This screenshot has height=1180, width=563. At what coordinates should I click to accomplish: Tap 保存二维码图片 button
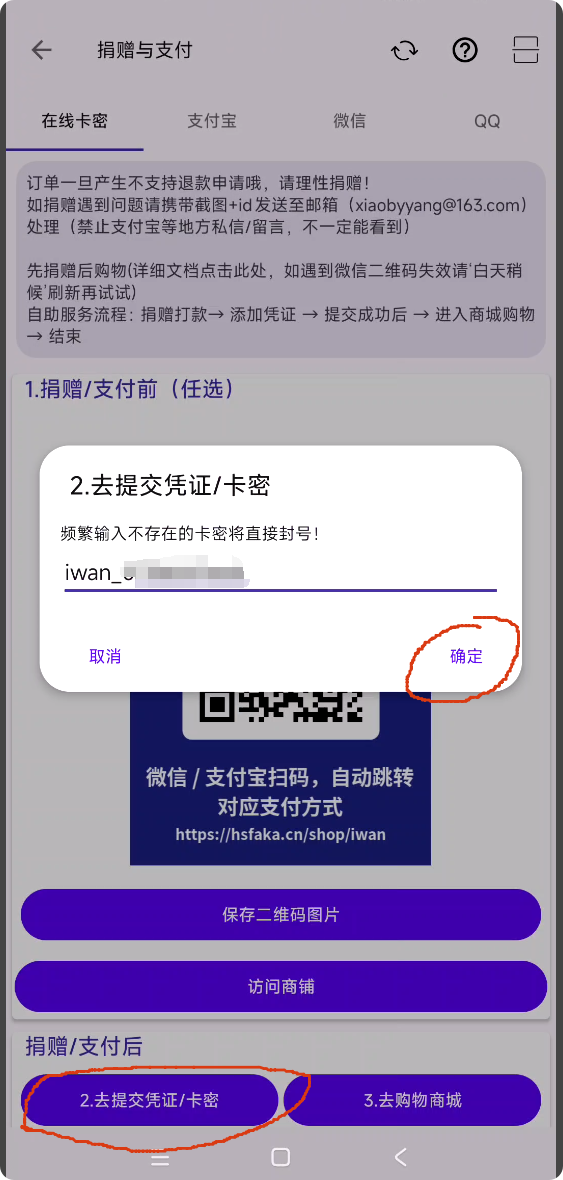pos(281,914)
